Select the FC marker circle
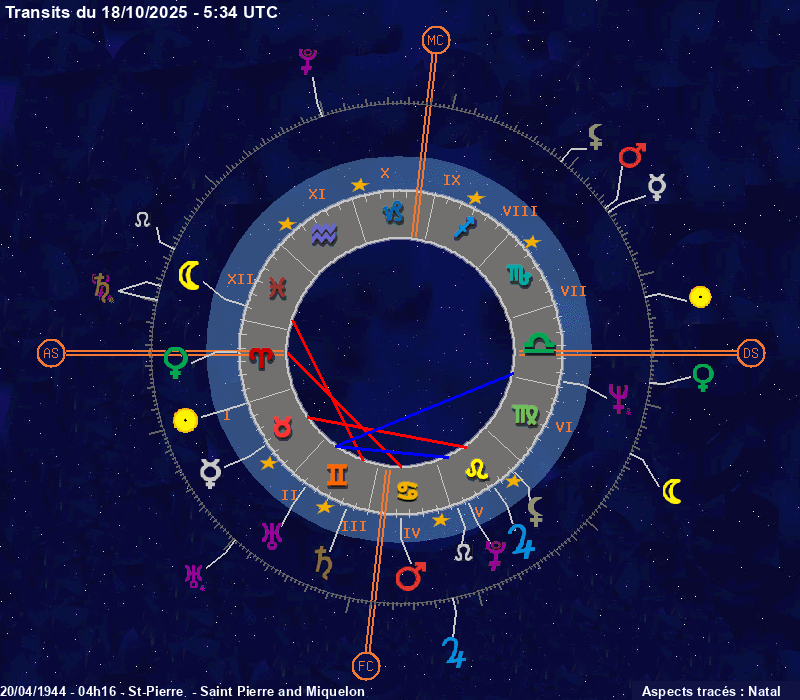The height and width of the screenshot is (700, 800). click(x=366, y=665)
